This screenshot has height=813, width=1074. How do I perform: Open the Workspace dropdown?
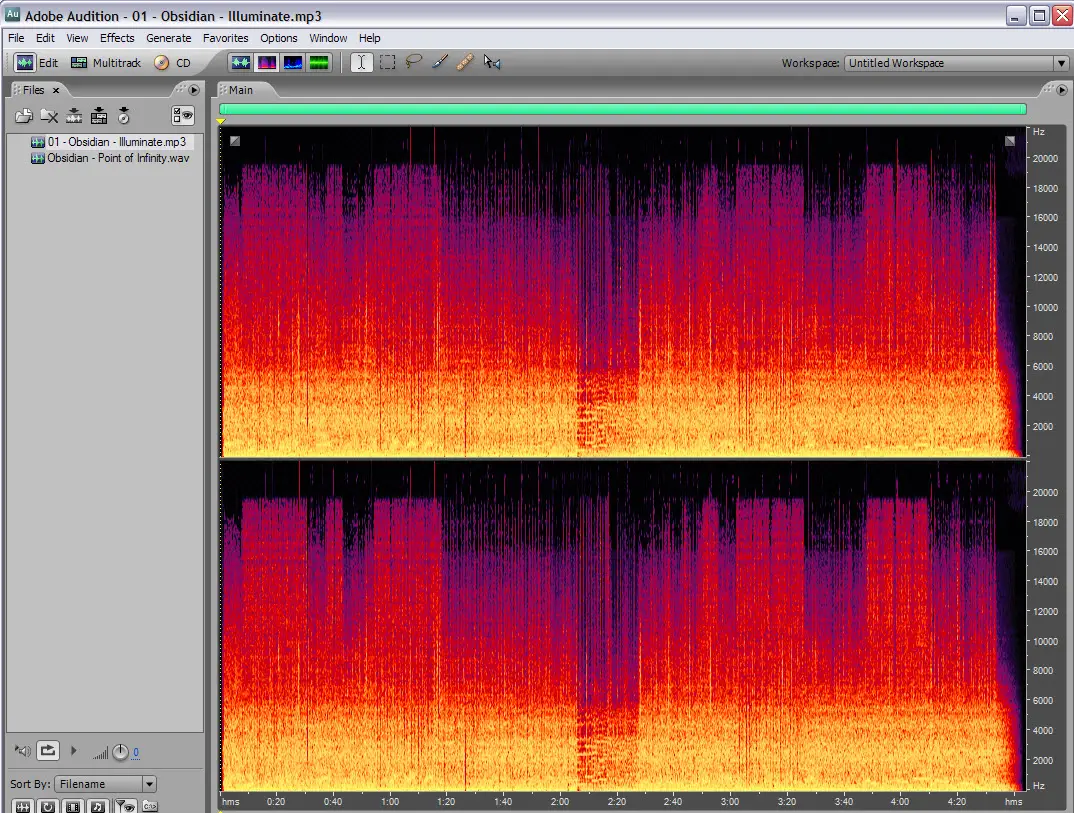pos(1061,63)
